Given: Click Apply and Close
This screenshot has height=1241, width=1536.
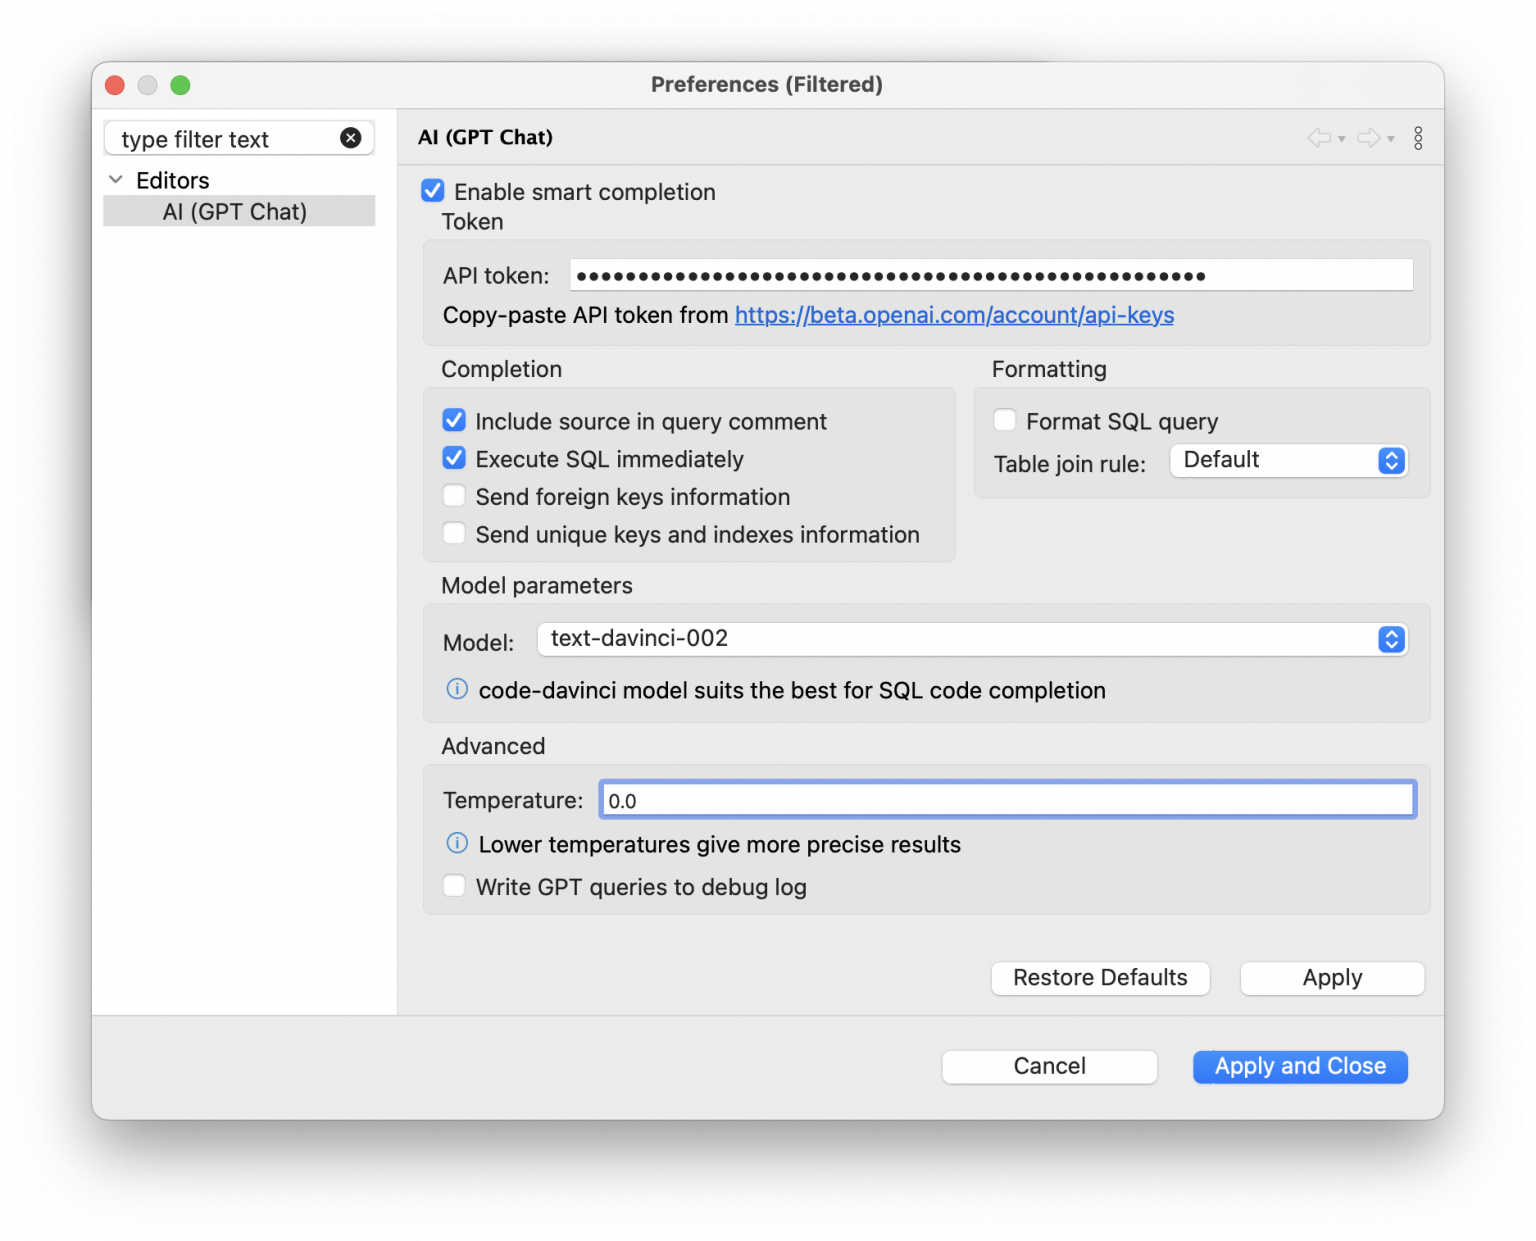Looking at the screenshot, I should tap(1299, 1066).
